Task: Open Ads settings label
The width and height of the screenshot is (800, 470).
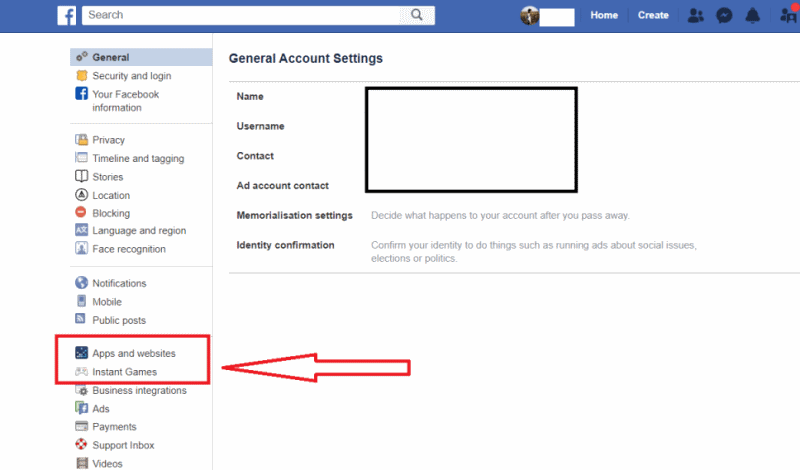Action: [x=101, y=409]
